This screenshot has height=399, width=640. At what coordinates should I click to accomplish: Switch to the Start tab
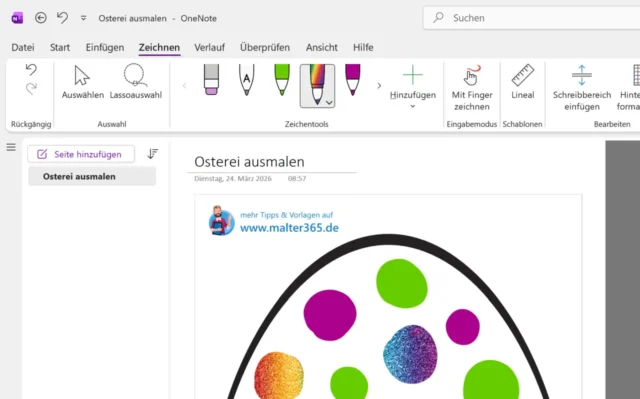coord(60,47)
